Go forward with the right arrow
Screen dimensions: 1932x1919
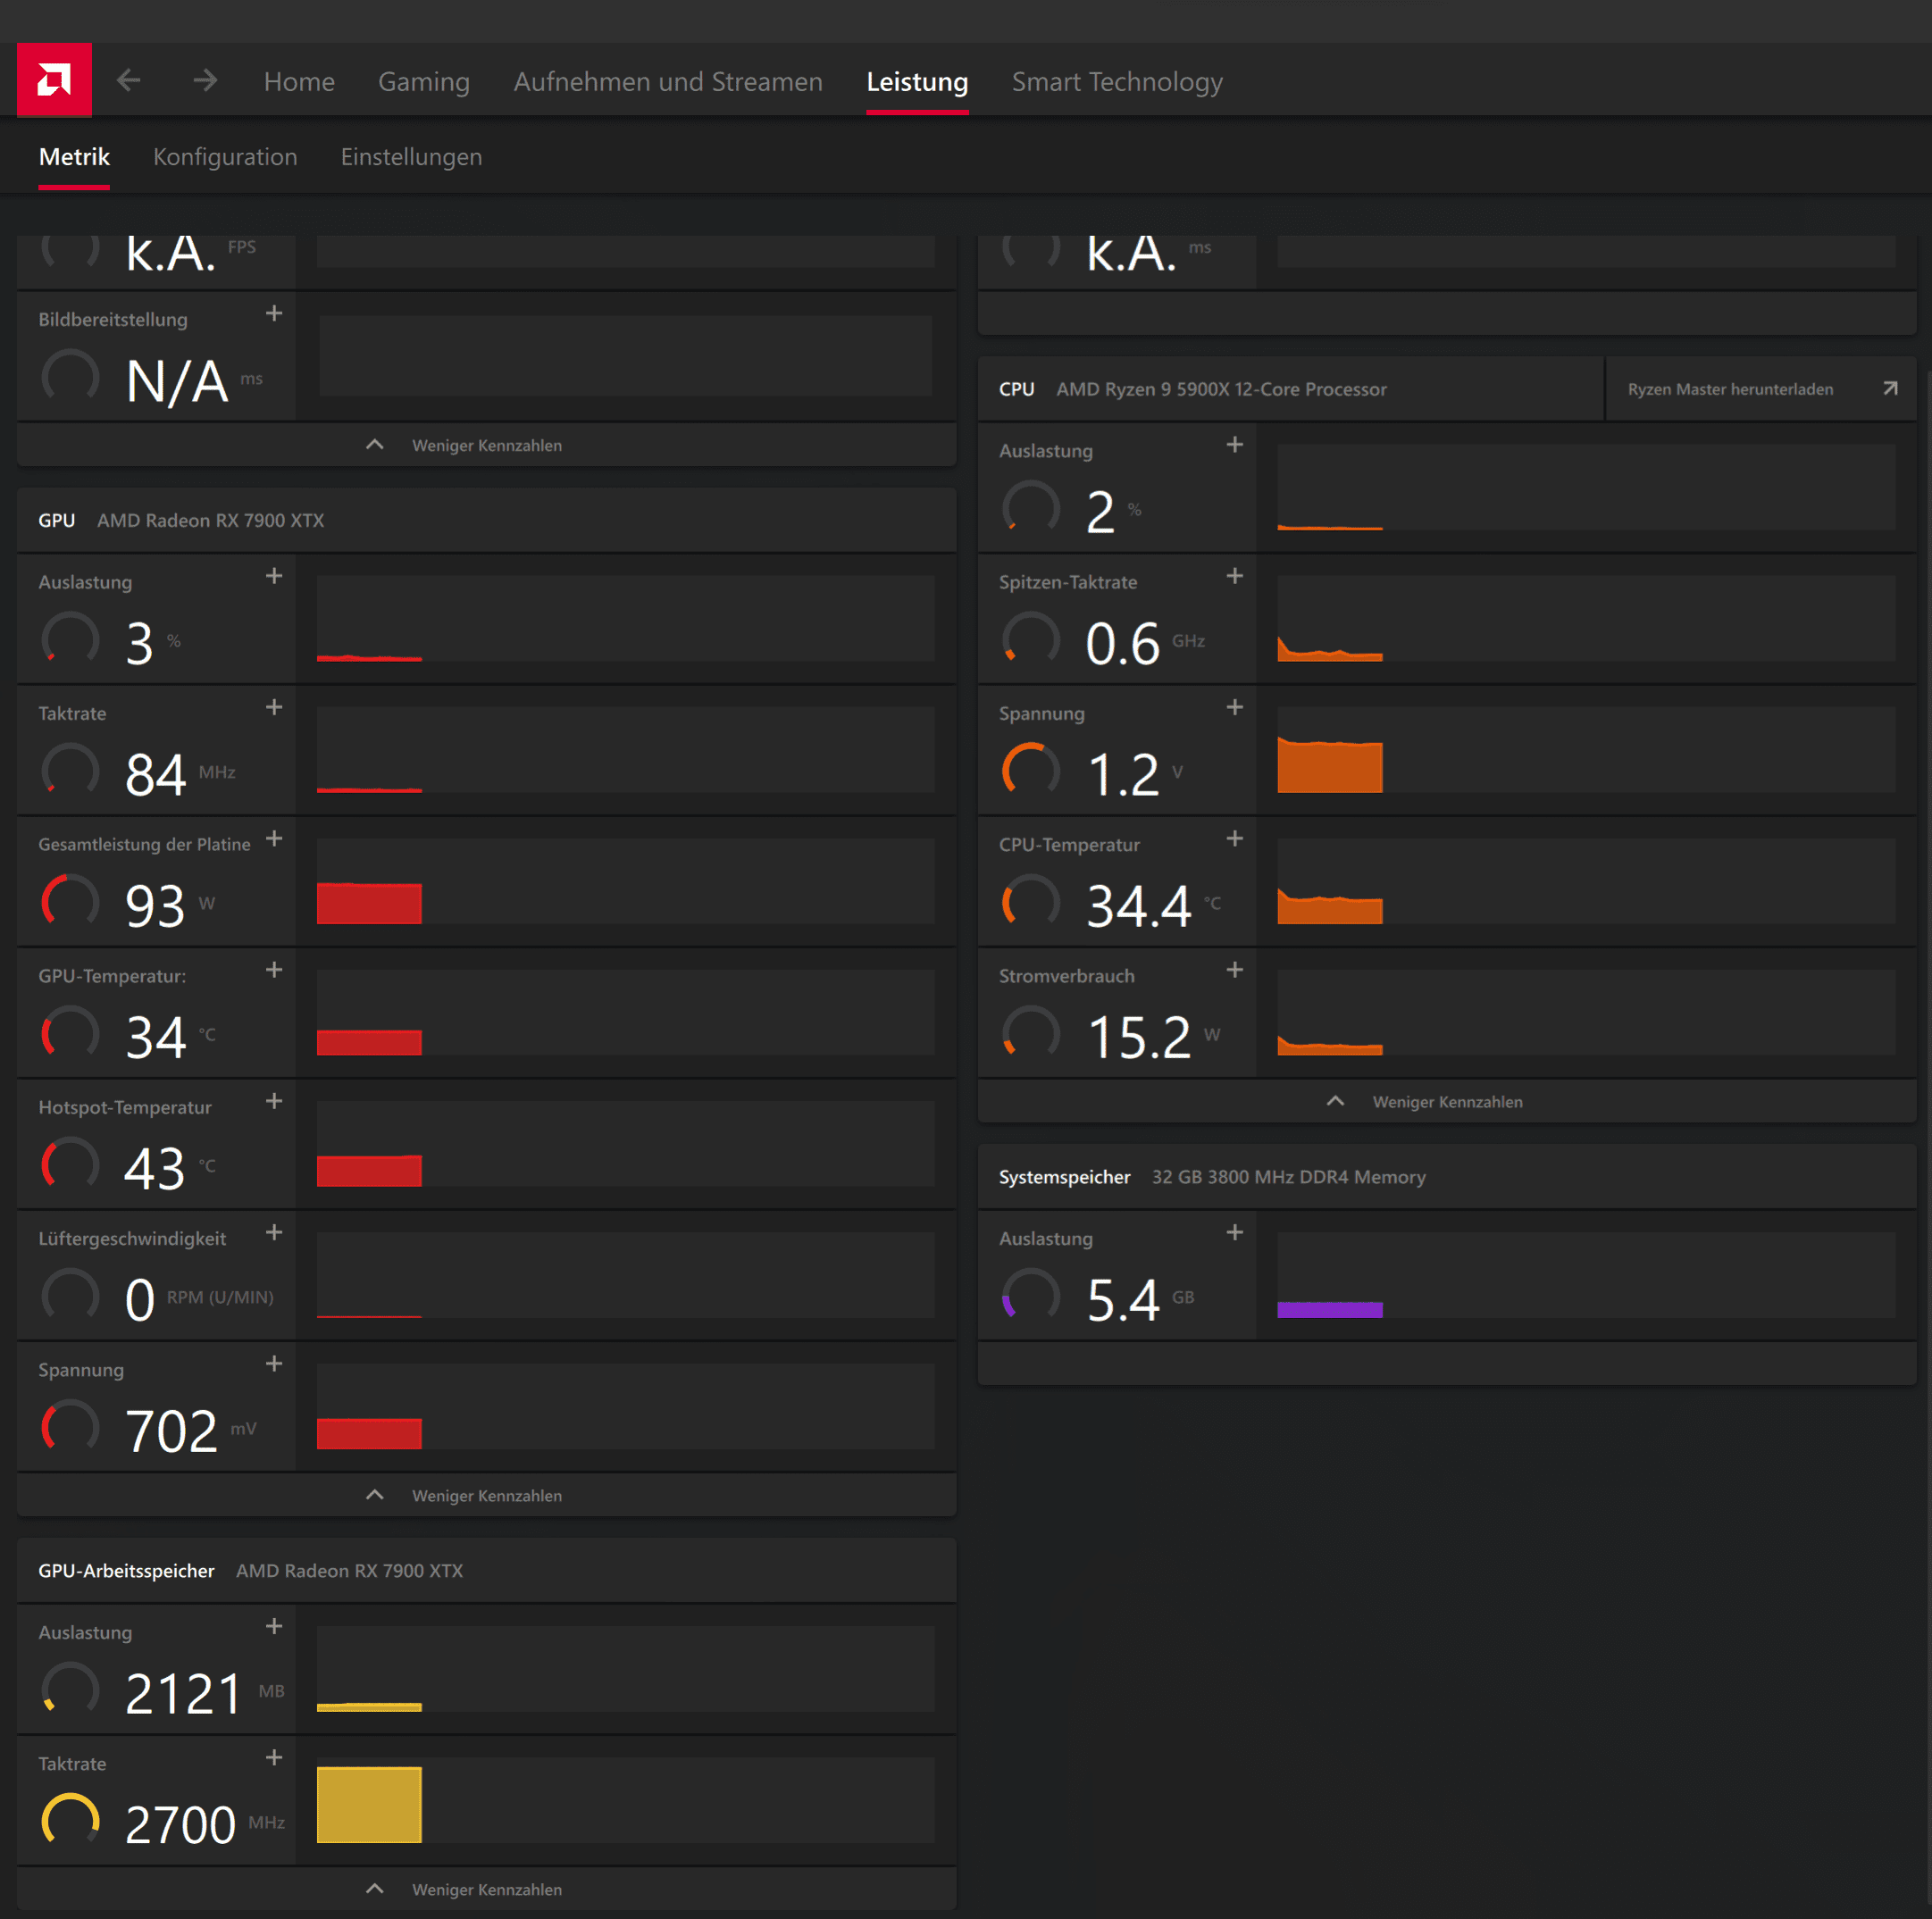point(205,80)
